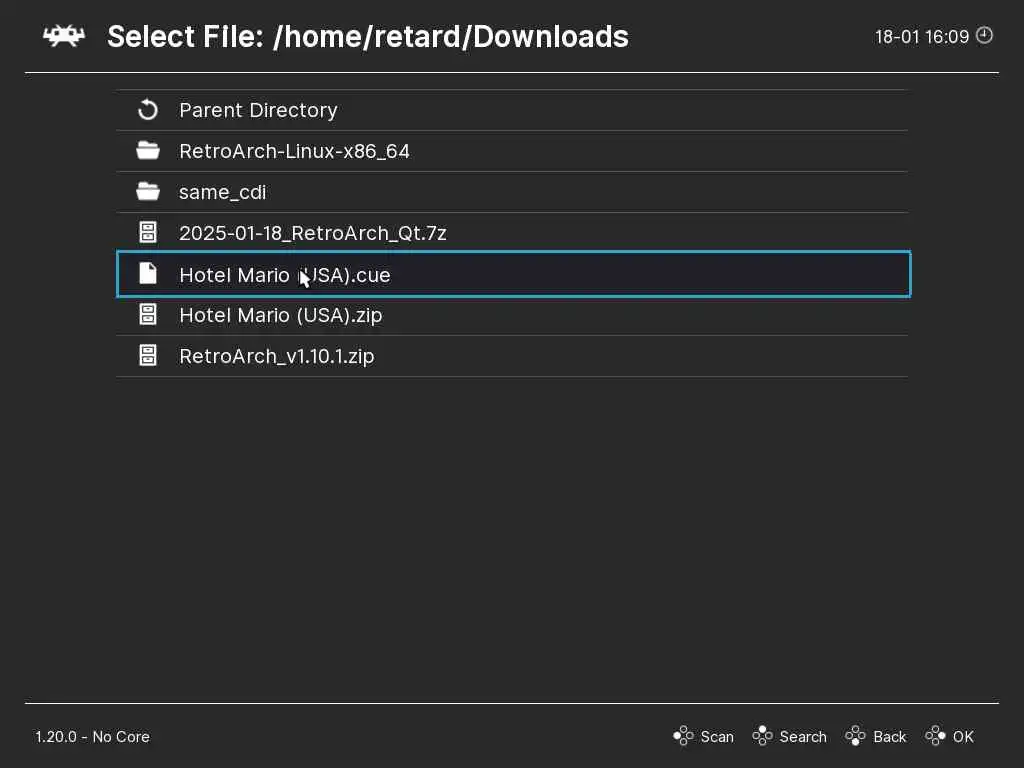
Task: Click the clock icon beside the time
Action: coord(985,36)
